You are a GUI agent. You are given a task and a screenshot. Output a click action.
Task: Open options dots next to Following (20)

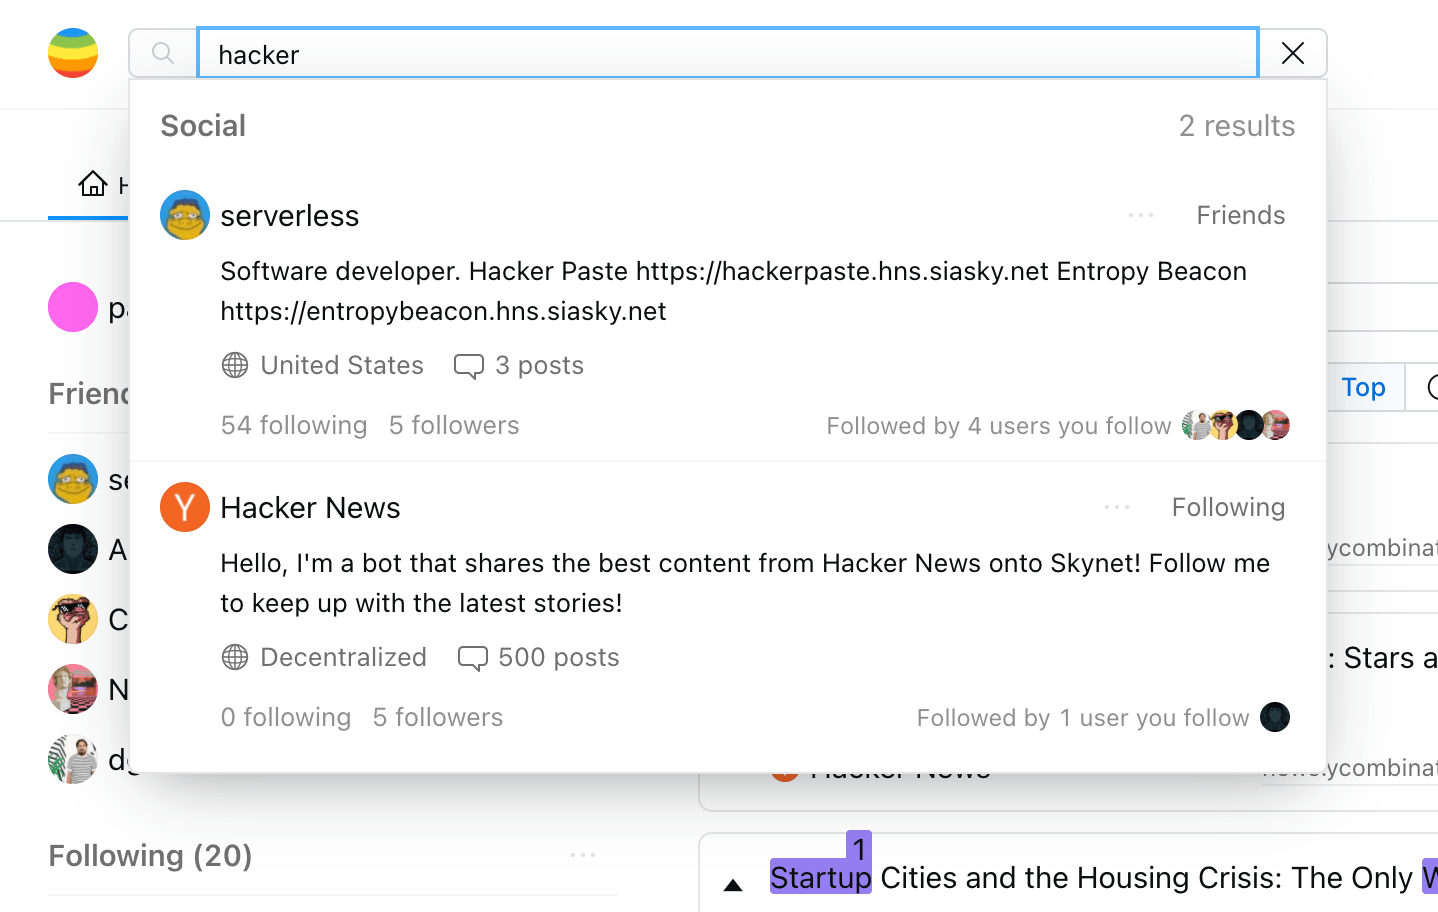click(x=583, y=855)
